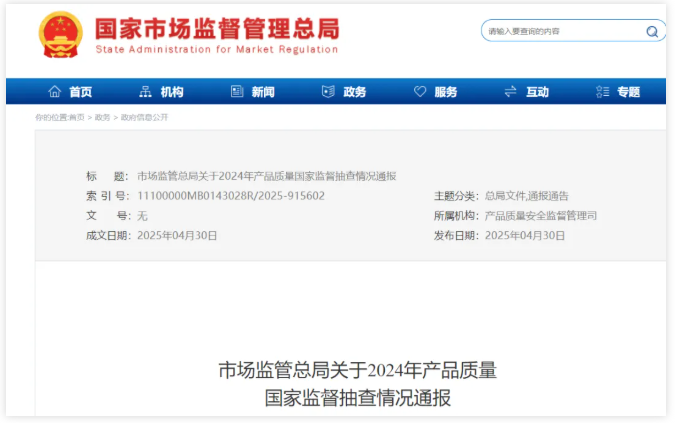Open the 机构 menu item
Viewport: 675px width, 423px height.
(172, 92)
